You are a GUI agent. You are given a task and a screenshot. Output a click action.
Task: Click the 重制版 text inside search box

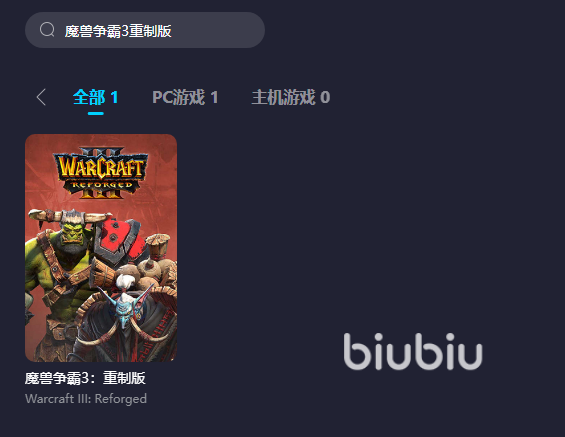(150, 31)
